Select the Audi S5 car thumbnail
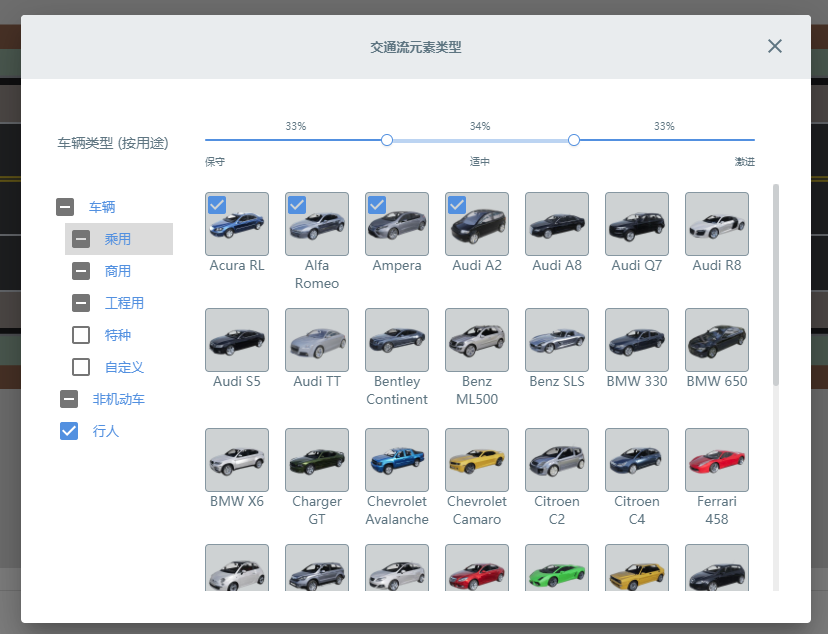Viewport: 828px width, 634px height. click(237, 340)
